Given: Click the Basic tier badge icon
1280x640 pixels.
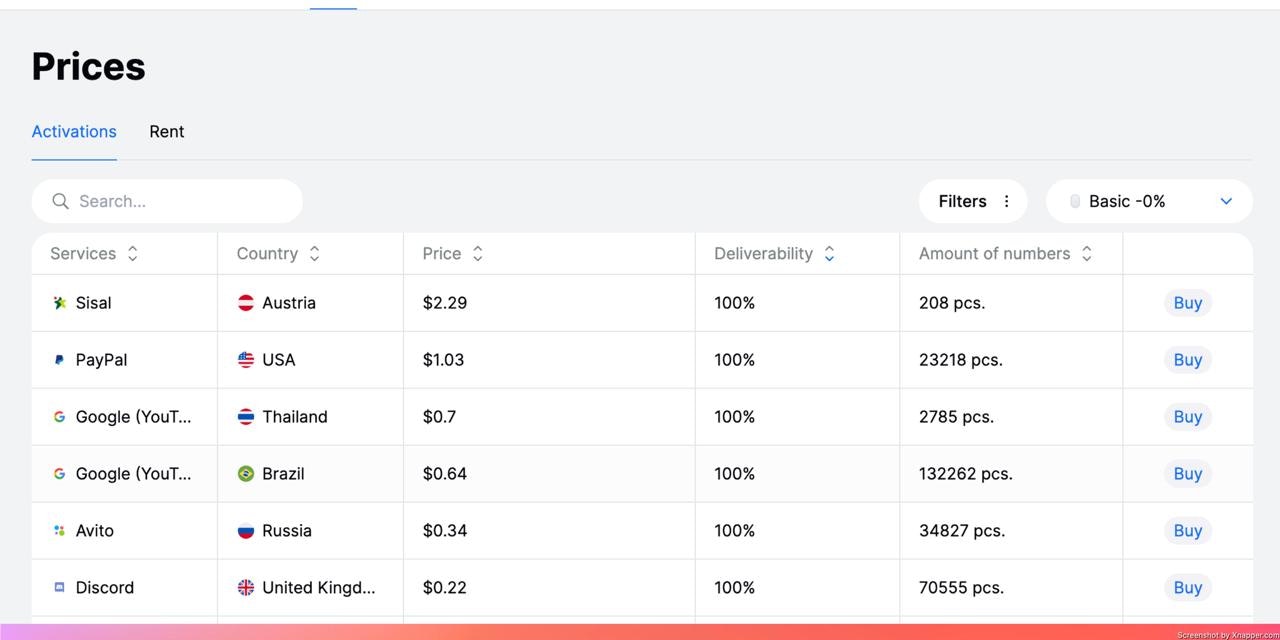Looking at the screenshot, I should pos(1075,201).
